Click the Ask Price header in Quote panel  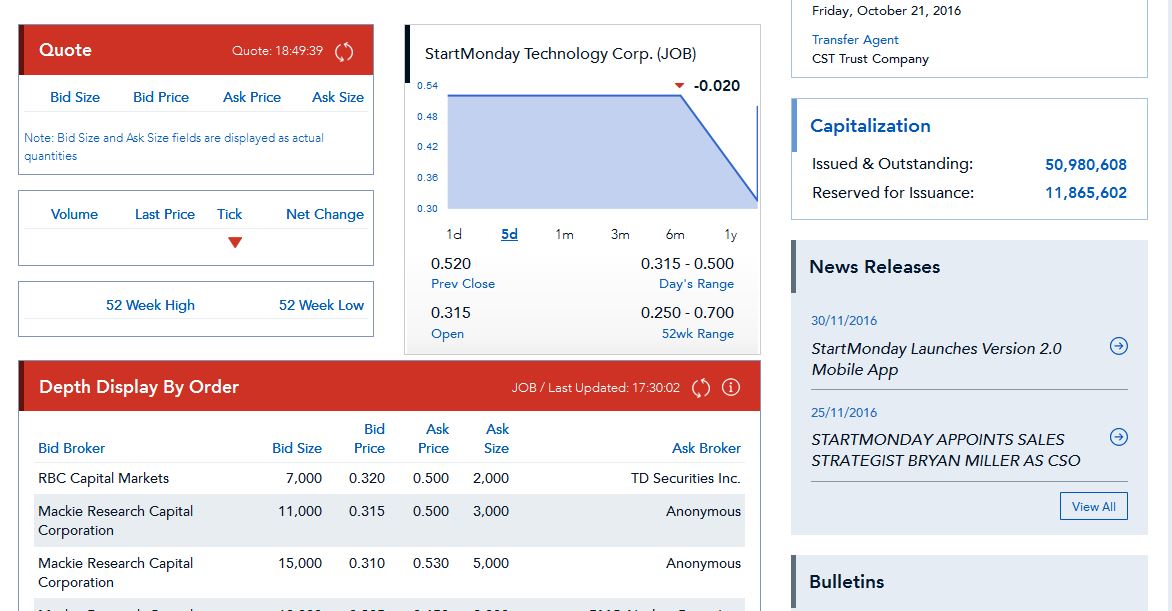point(252,97)
